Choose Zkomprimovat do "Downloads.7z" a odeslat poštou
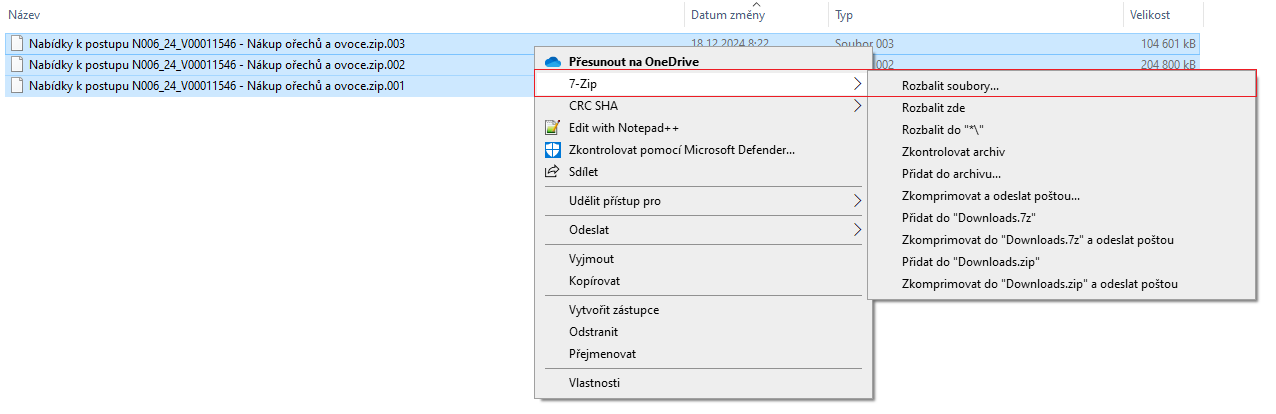Screen dimensions: 1276x414 point(1061,240)
